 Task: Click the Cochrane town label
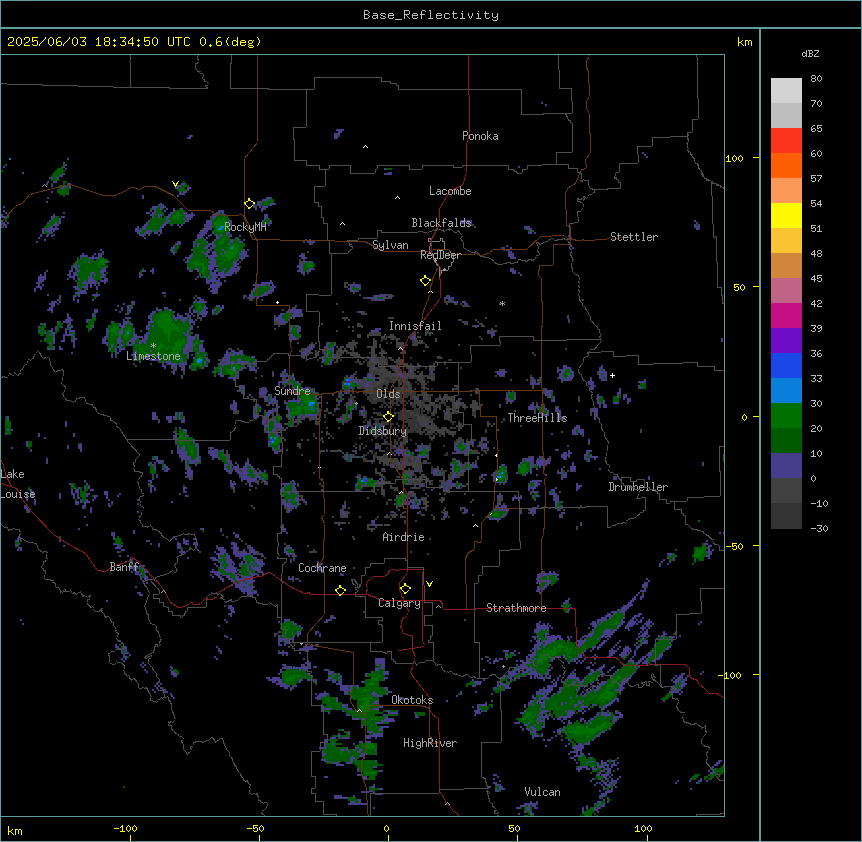(x=322, y=568)
